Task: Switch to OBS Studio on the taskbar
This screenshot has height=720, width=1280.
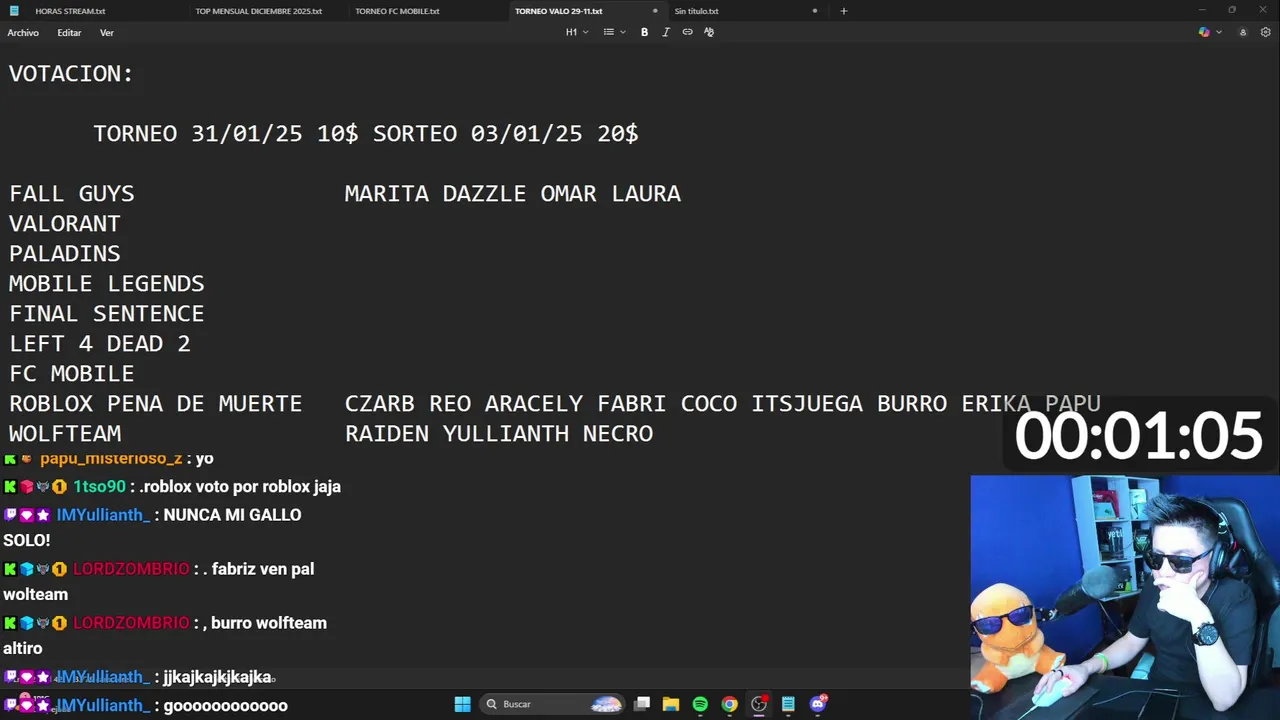Action: click(759, 704)
